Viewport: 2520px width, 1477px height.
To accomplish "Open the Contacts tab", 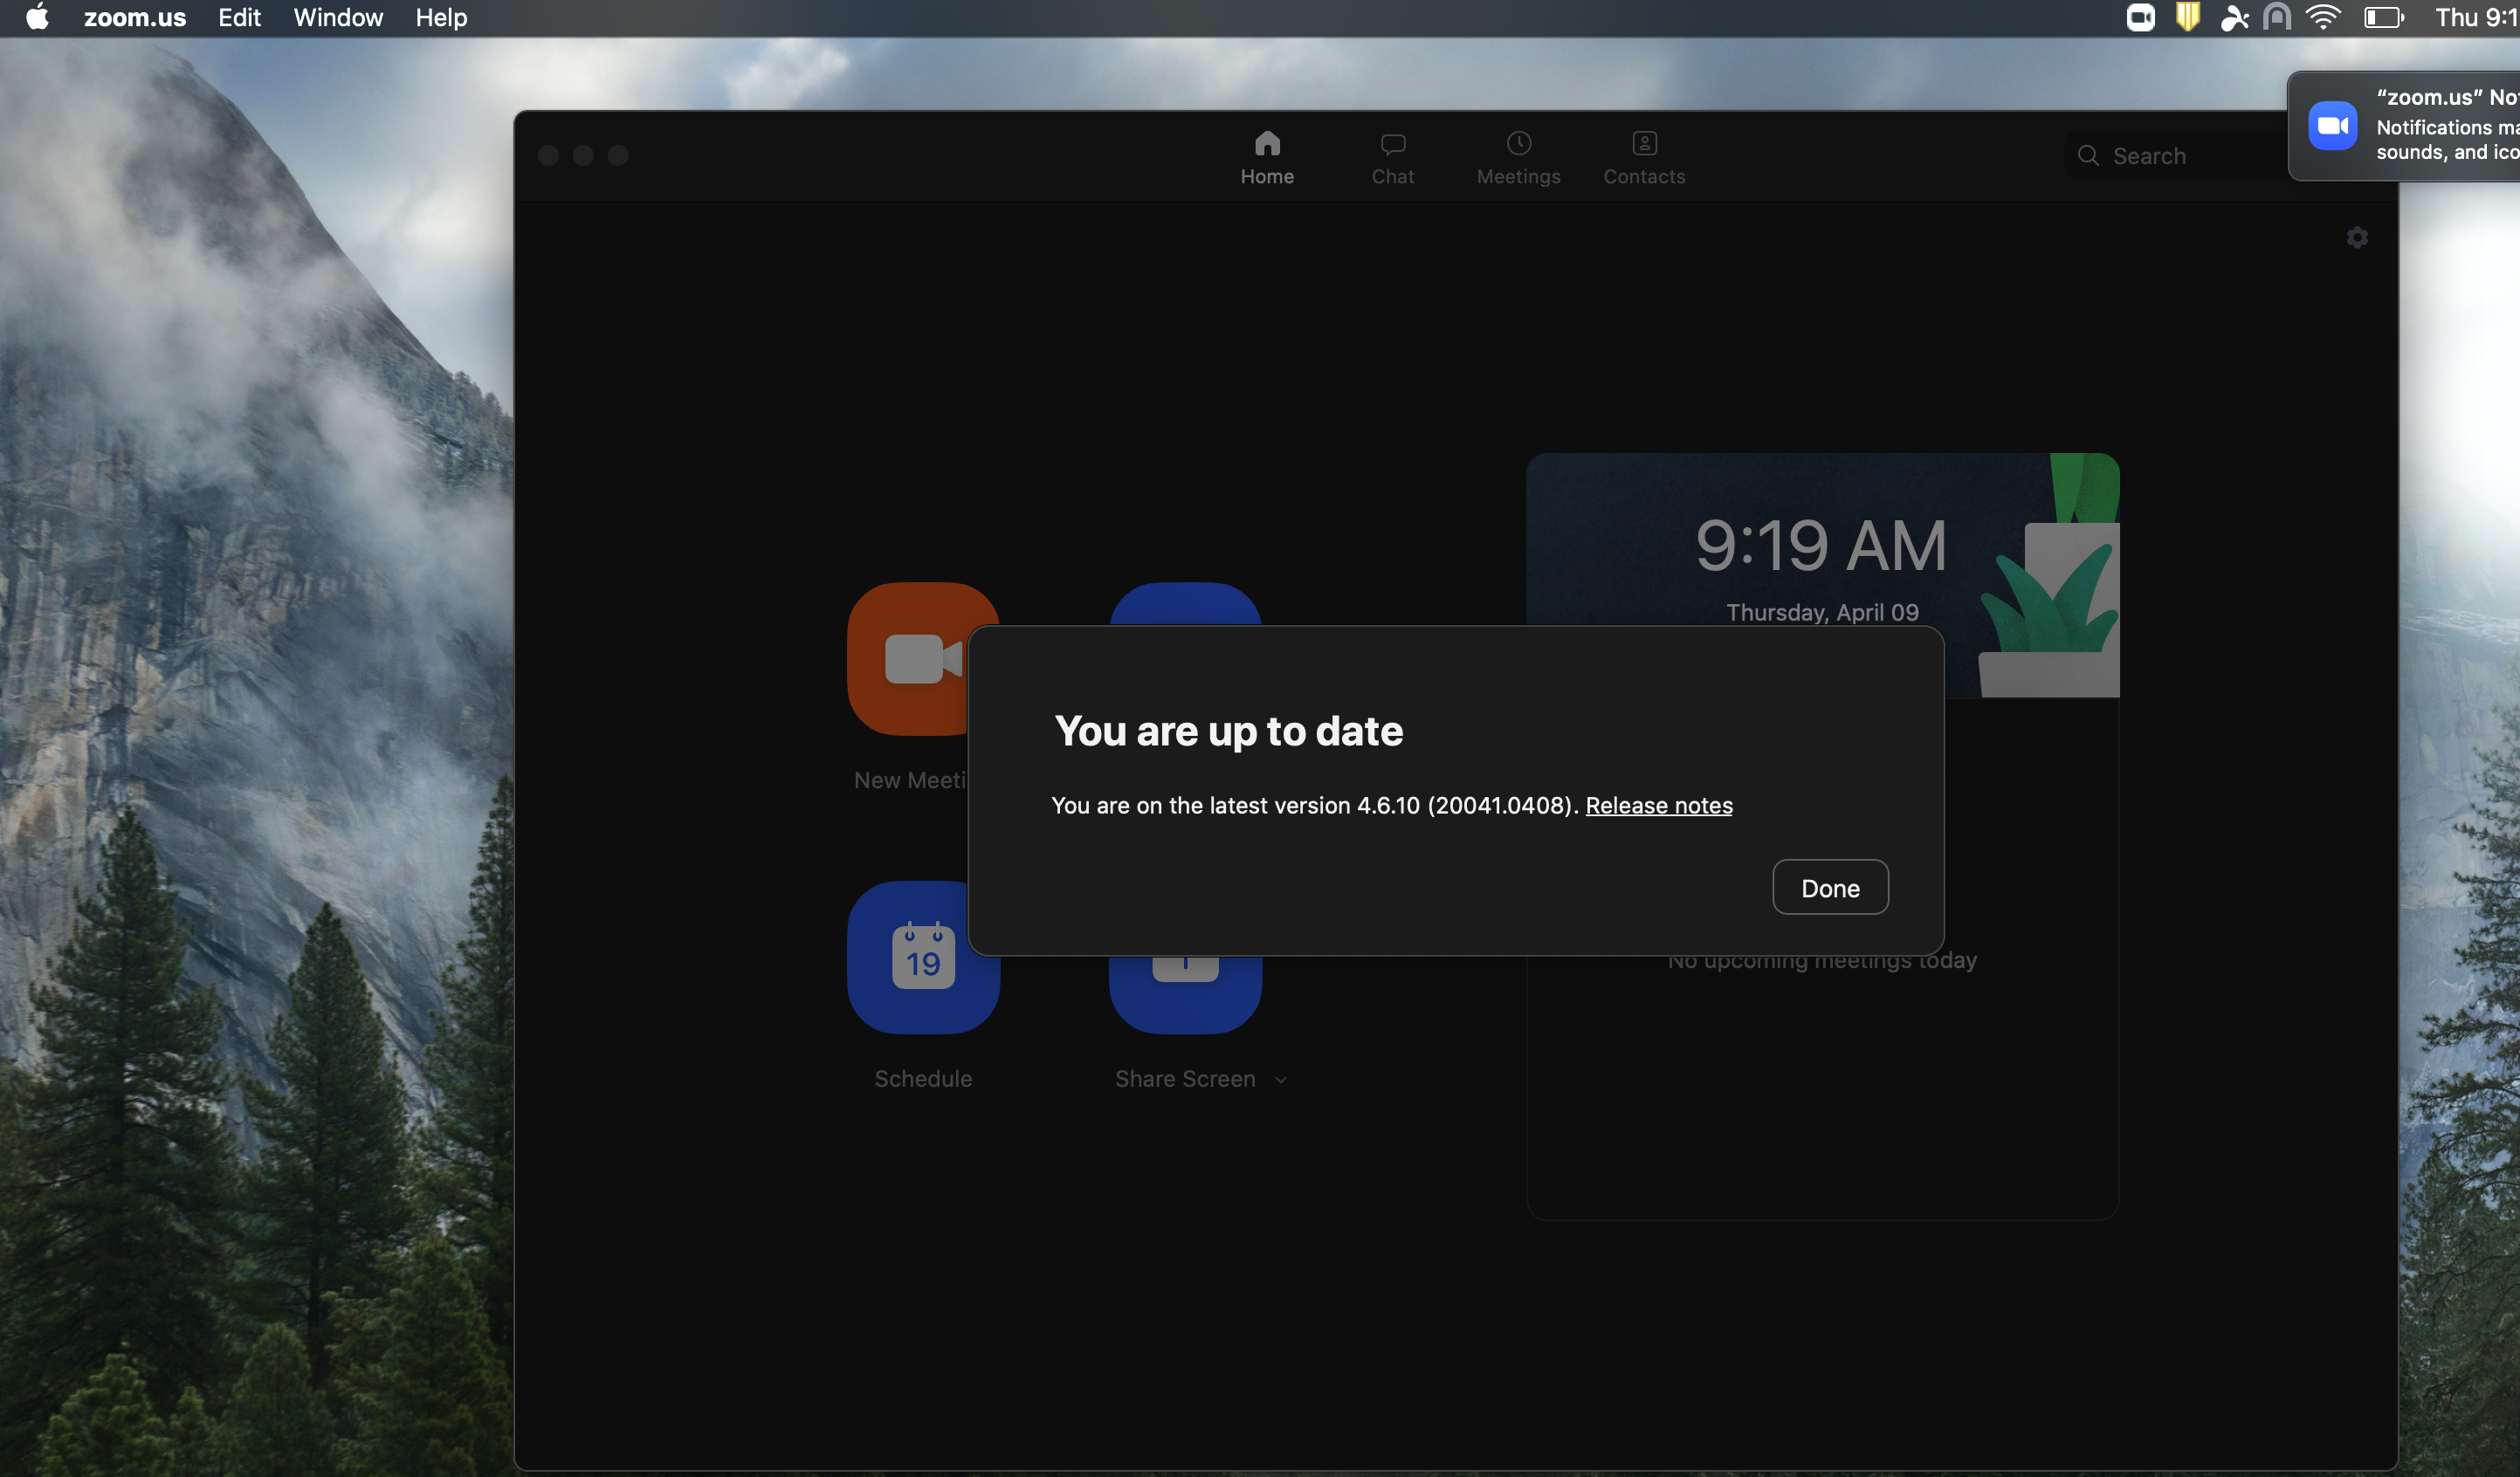I will 1644,158.
